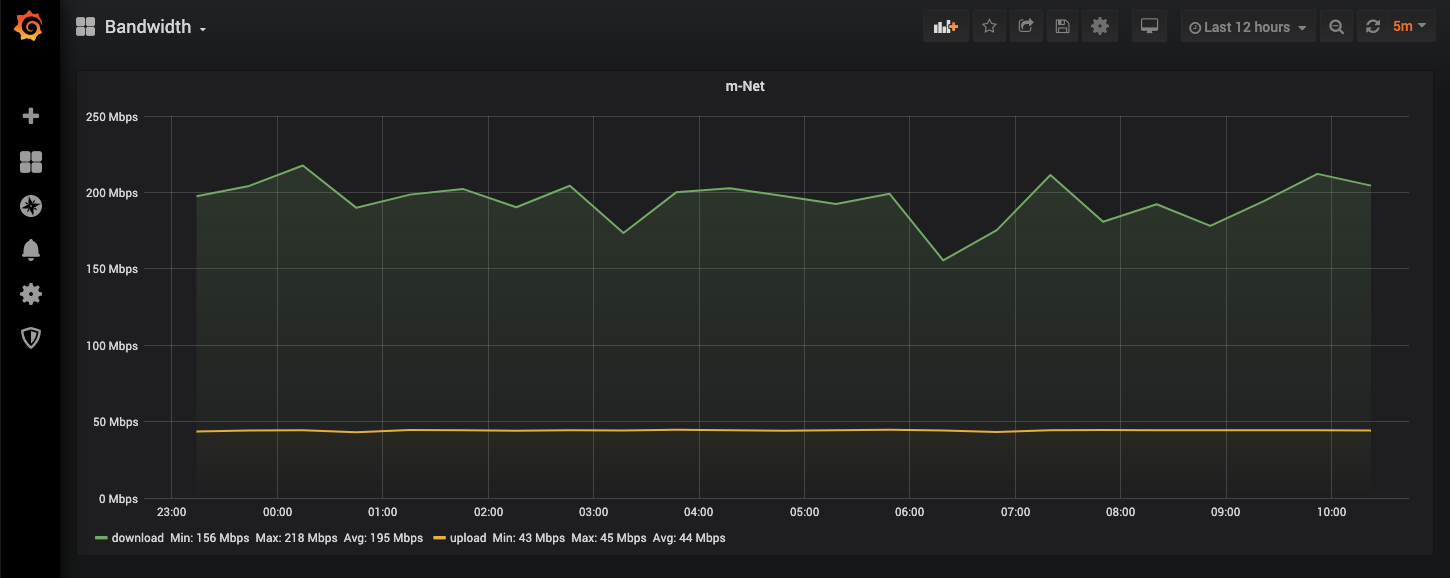Click the 03:00 x-axis time label
This screenshot has height=578, width=1450.
click(x=593, y=512)
